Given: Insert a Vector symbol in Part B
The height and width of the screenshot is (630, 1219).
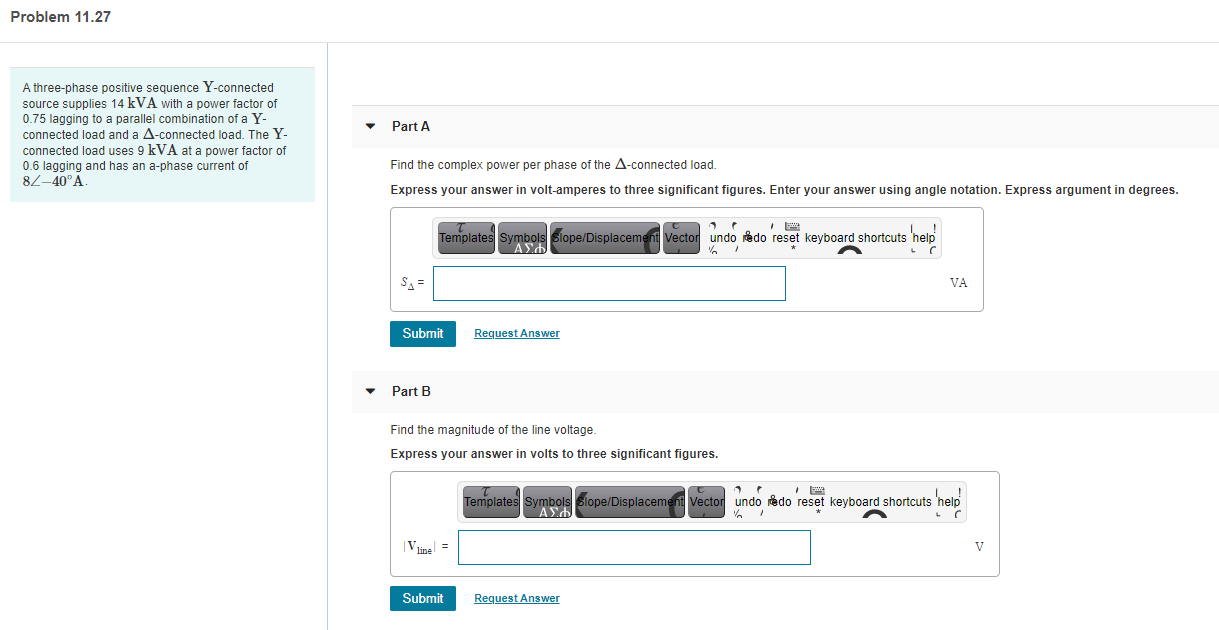Looking at the screenshot, I should click(706, 502).
